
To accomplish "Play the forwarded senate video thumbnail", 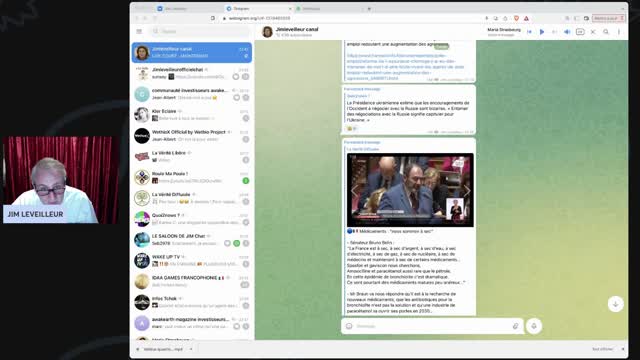I will coord(410,190).
